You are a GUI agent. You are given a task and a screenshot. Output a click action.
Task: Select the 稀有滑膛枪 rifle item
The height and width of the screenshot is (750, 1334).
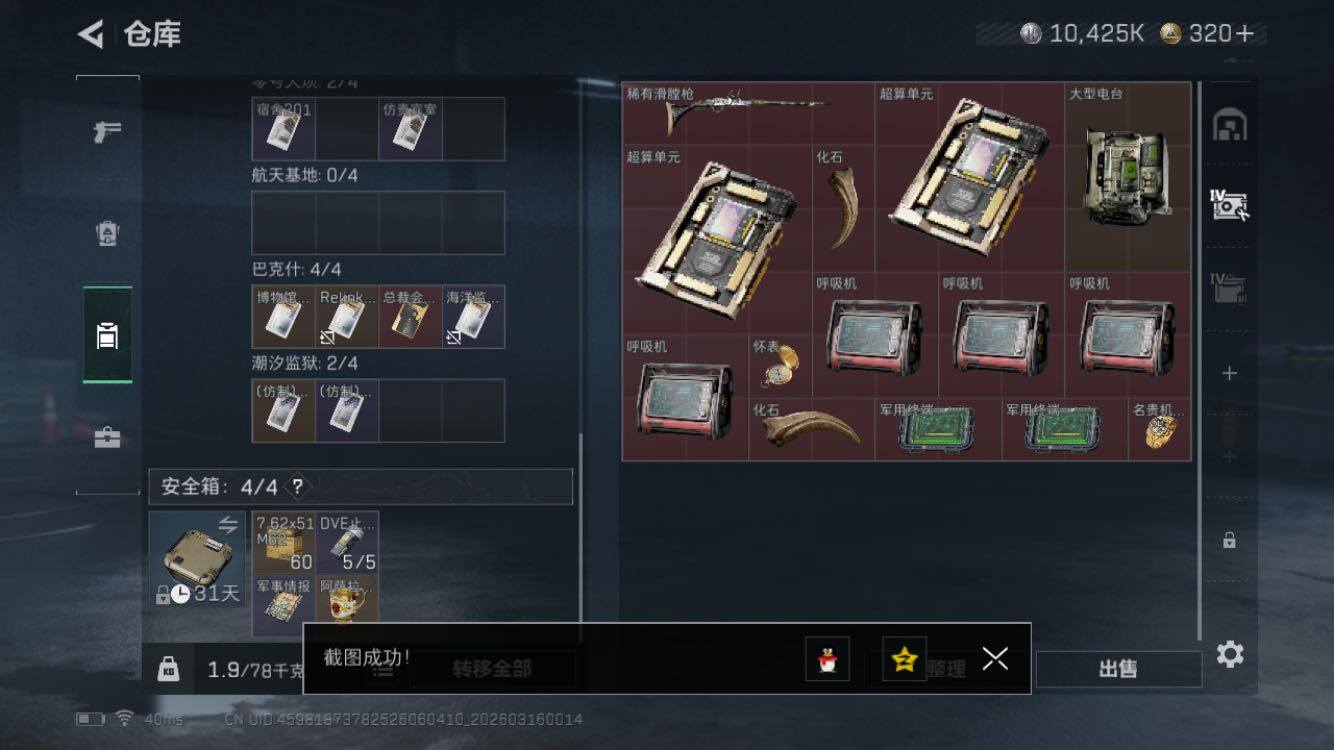pos(748,113)
